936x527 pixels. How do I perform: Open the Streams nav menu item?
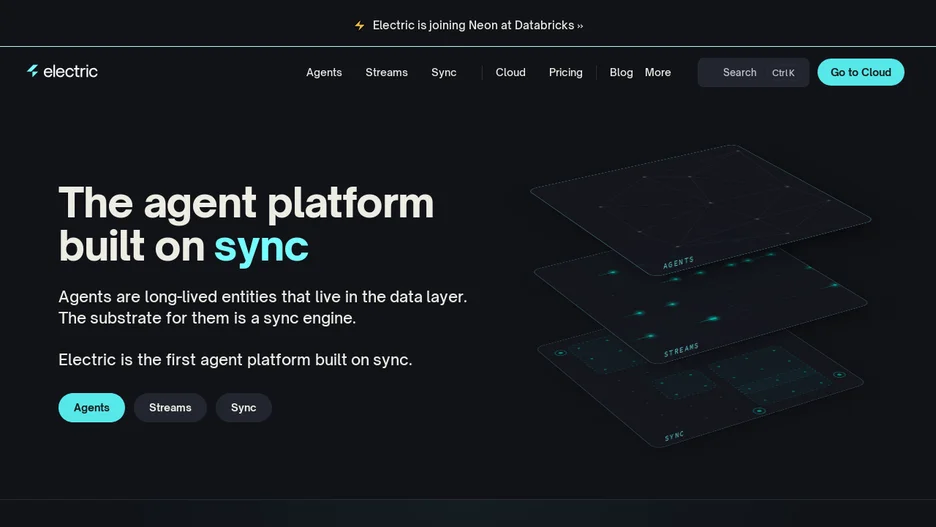tap(386, 72)
